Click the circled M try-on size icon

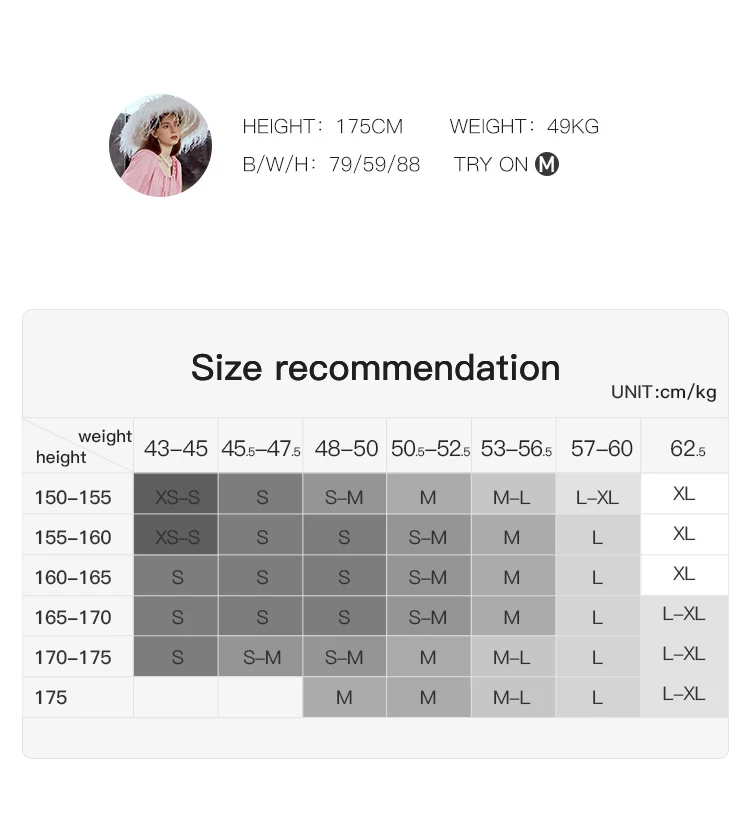[x=547, y=164]
